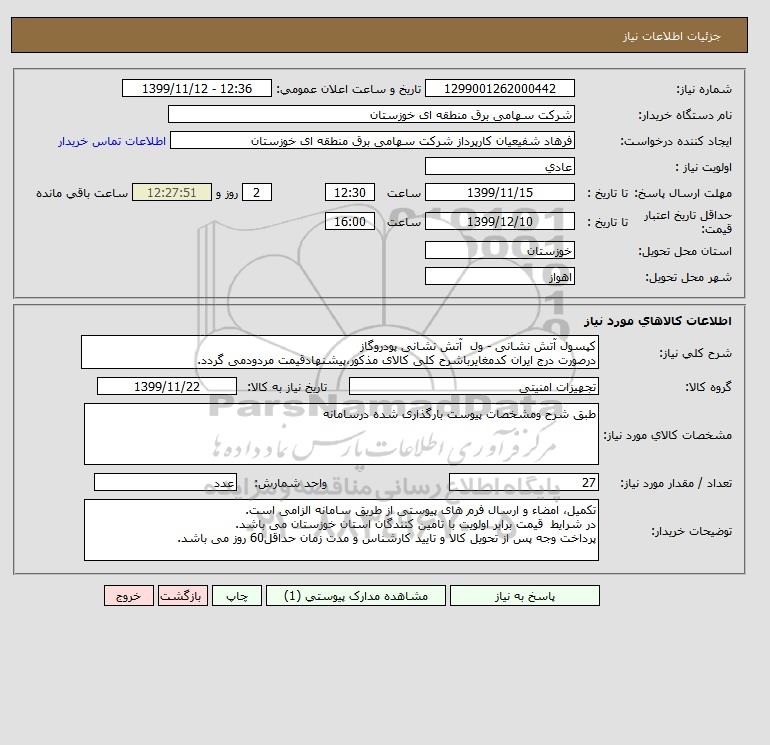Click the ایجاد کننده درخواست label
The width and height of the screenshot is (770, 745).
tap(676, 141)
